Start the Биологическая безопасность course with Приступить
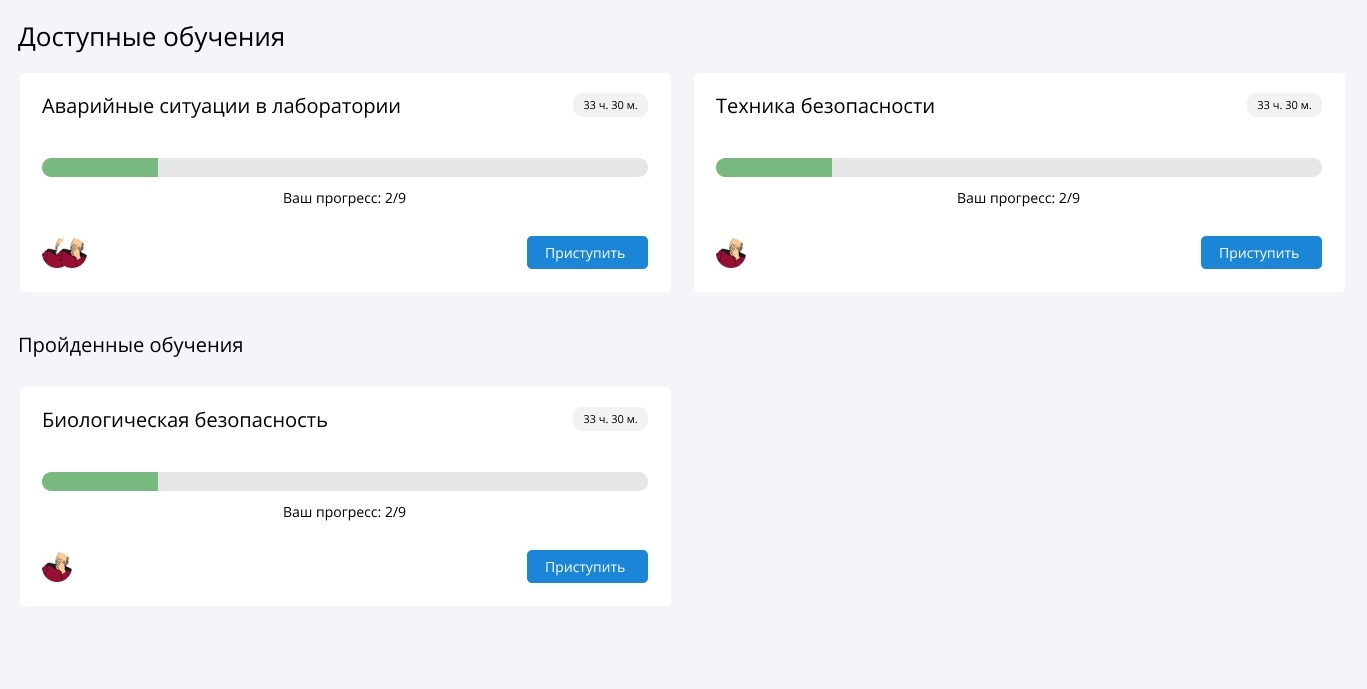1367x689 pixels. (x=587, y=566)
